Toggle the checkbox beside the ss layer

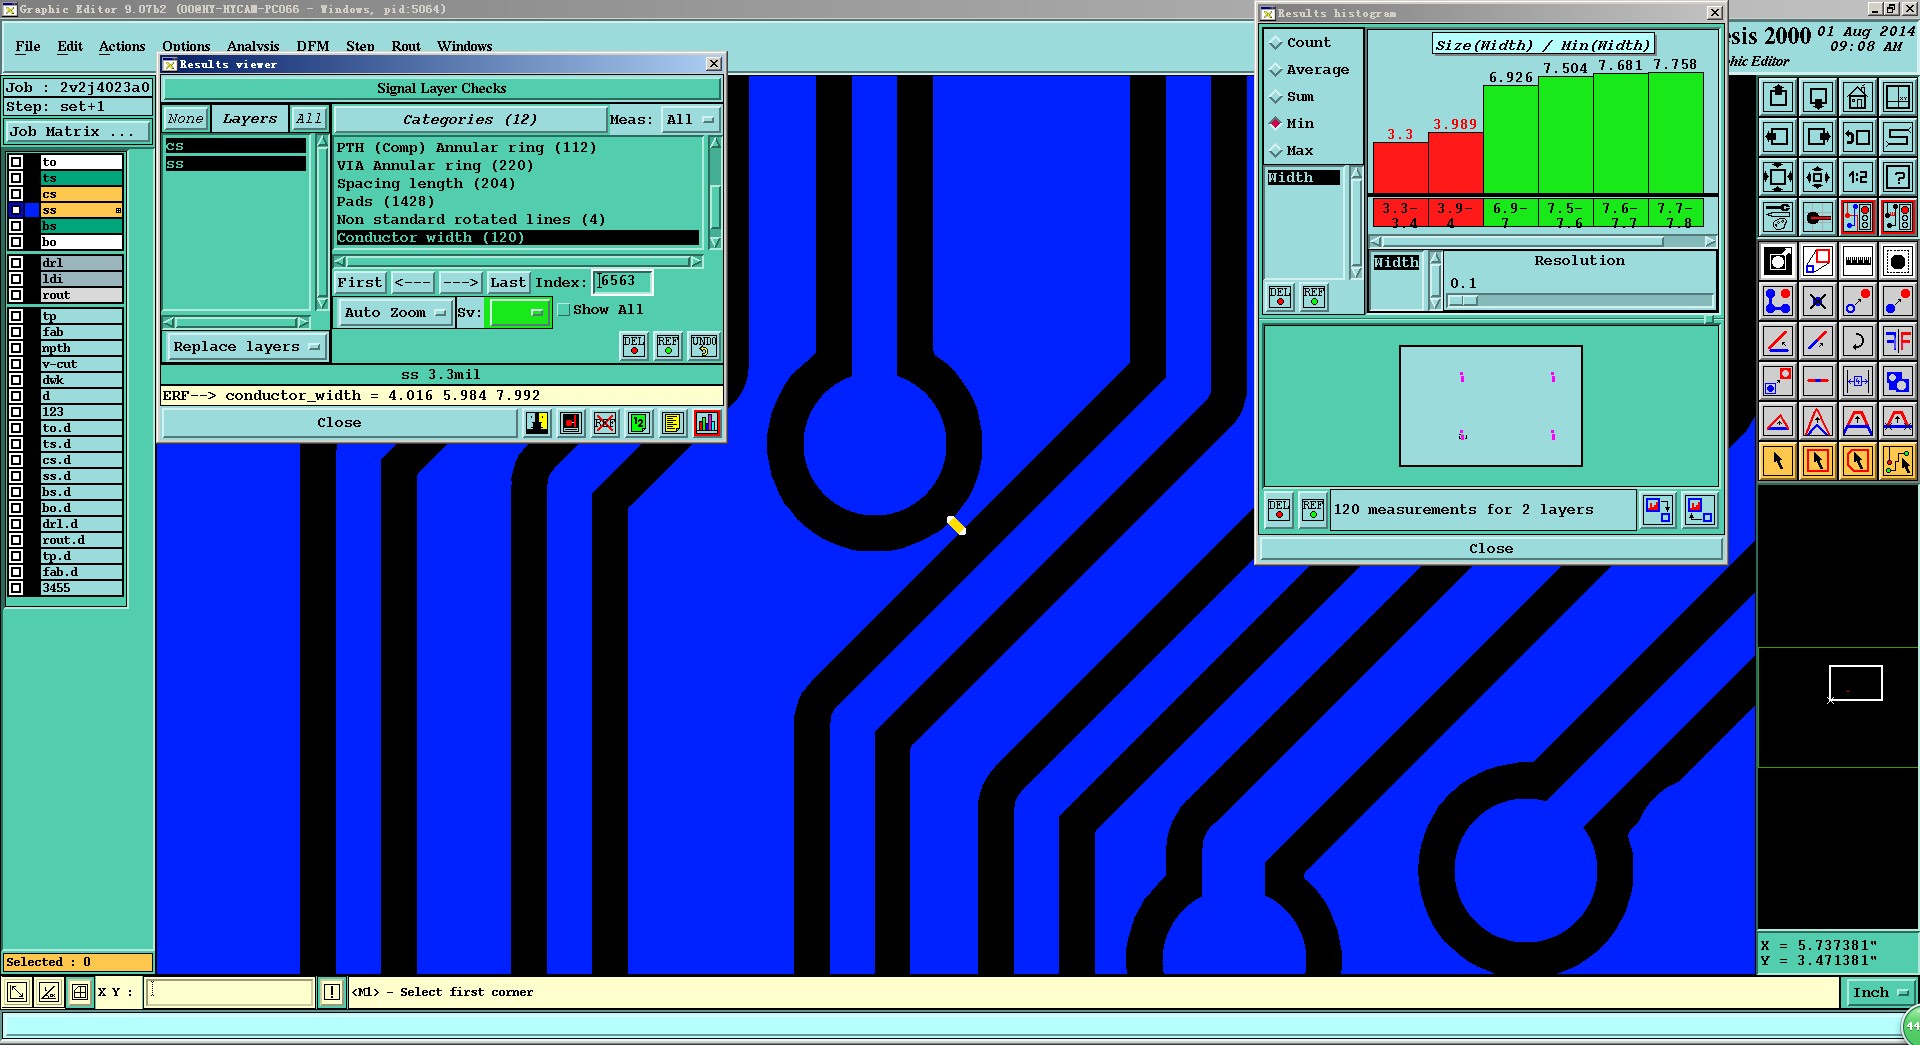click(16, 210)
